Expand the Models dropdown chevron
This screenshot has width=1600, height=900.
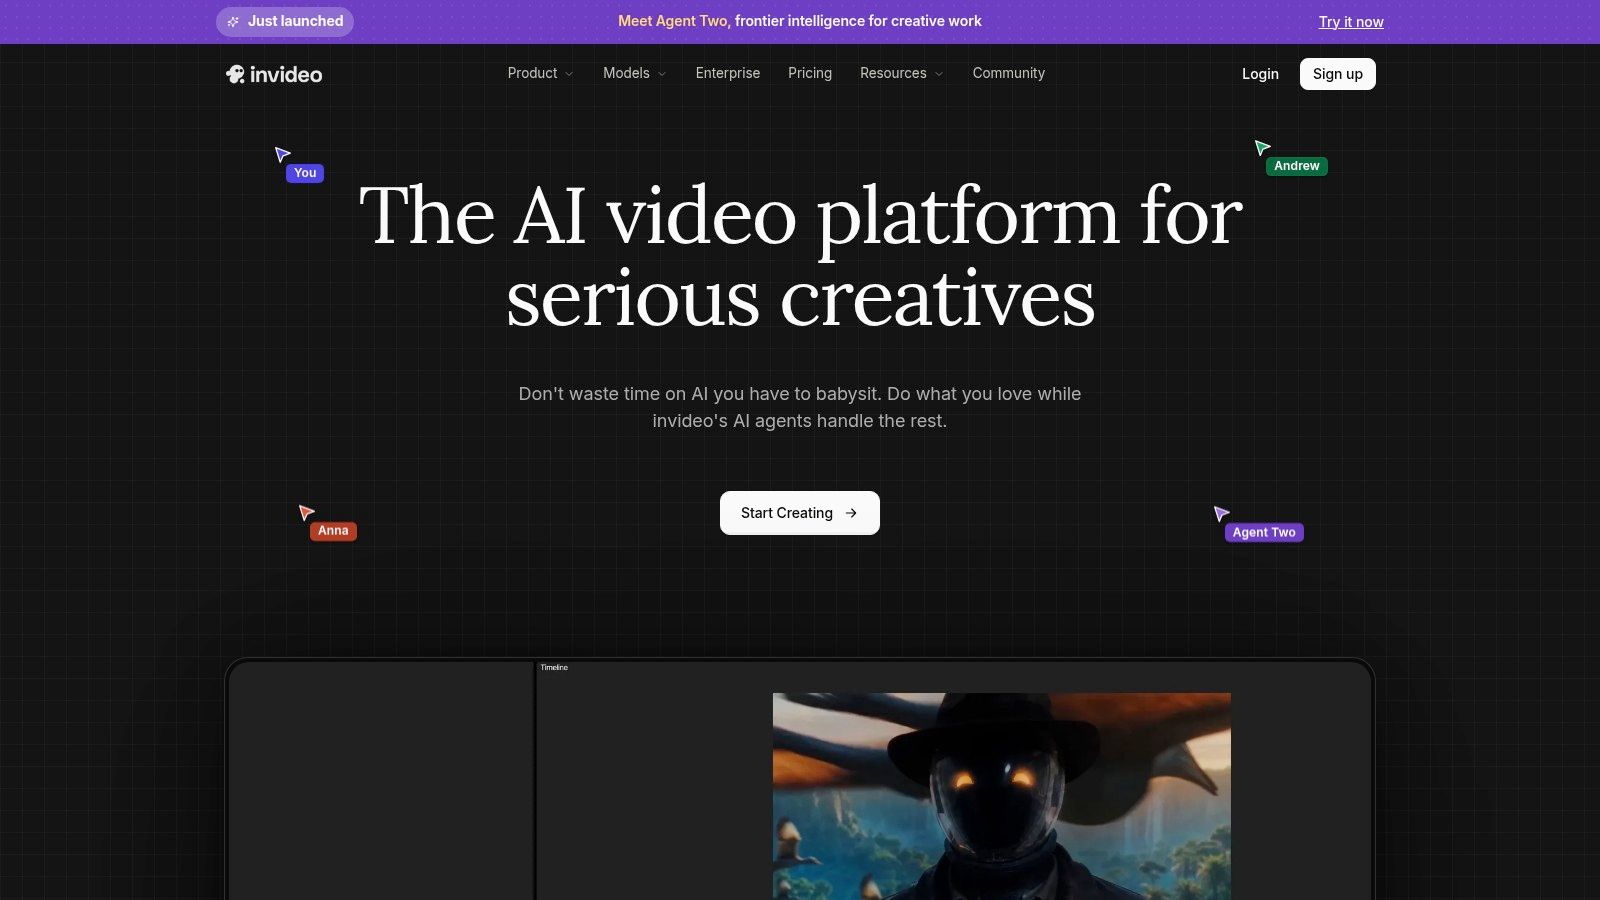[661, 74]
